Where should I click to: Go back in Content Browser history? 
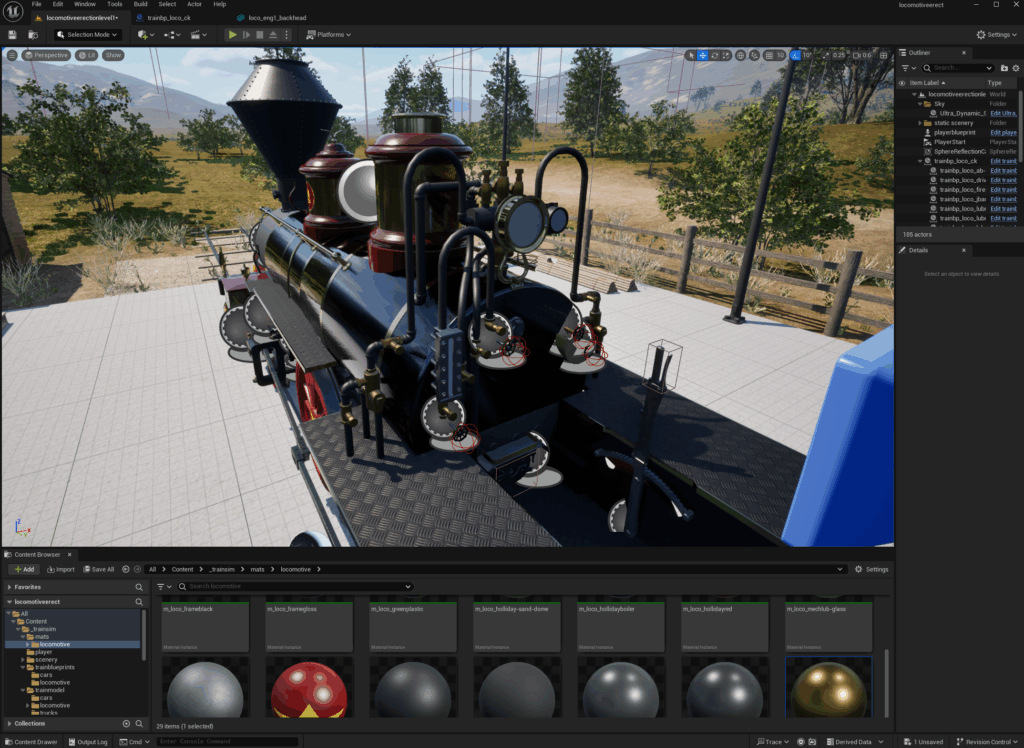126,570
